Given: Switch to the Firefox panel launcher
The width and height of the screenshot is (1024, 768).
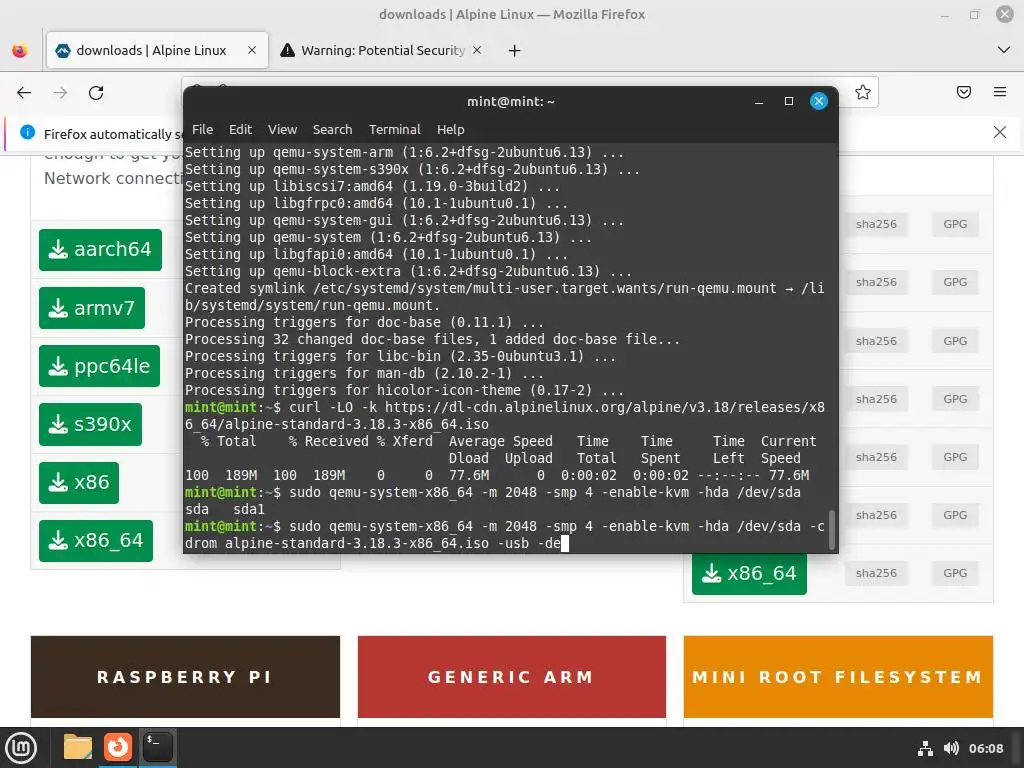Looking at the screenshot, I should pyautogui.click(x=118, y=747).
